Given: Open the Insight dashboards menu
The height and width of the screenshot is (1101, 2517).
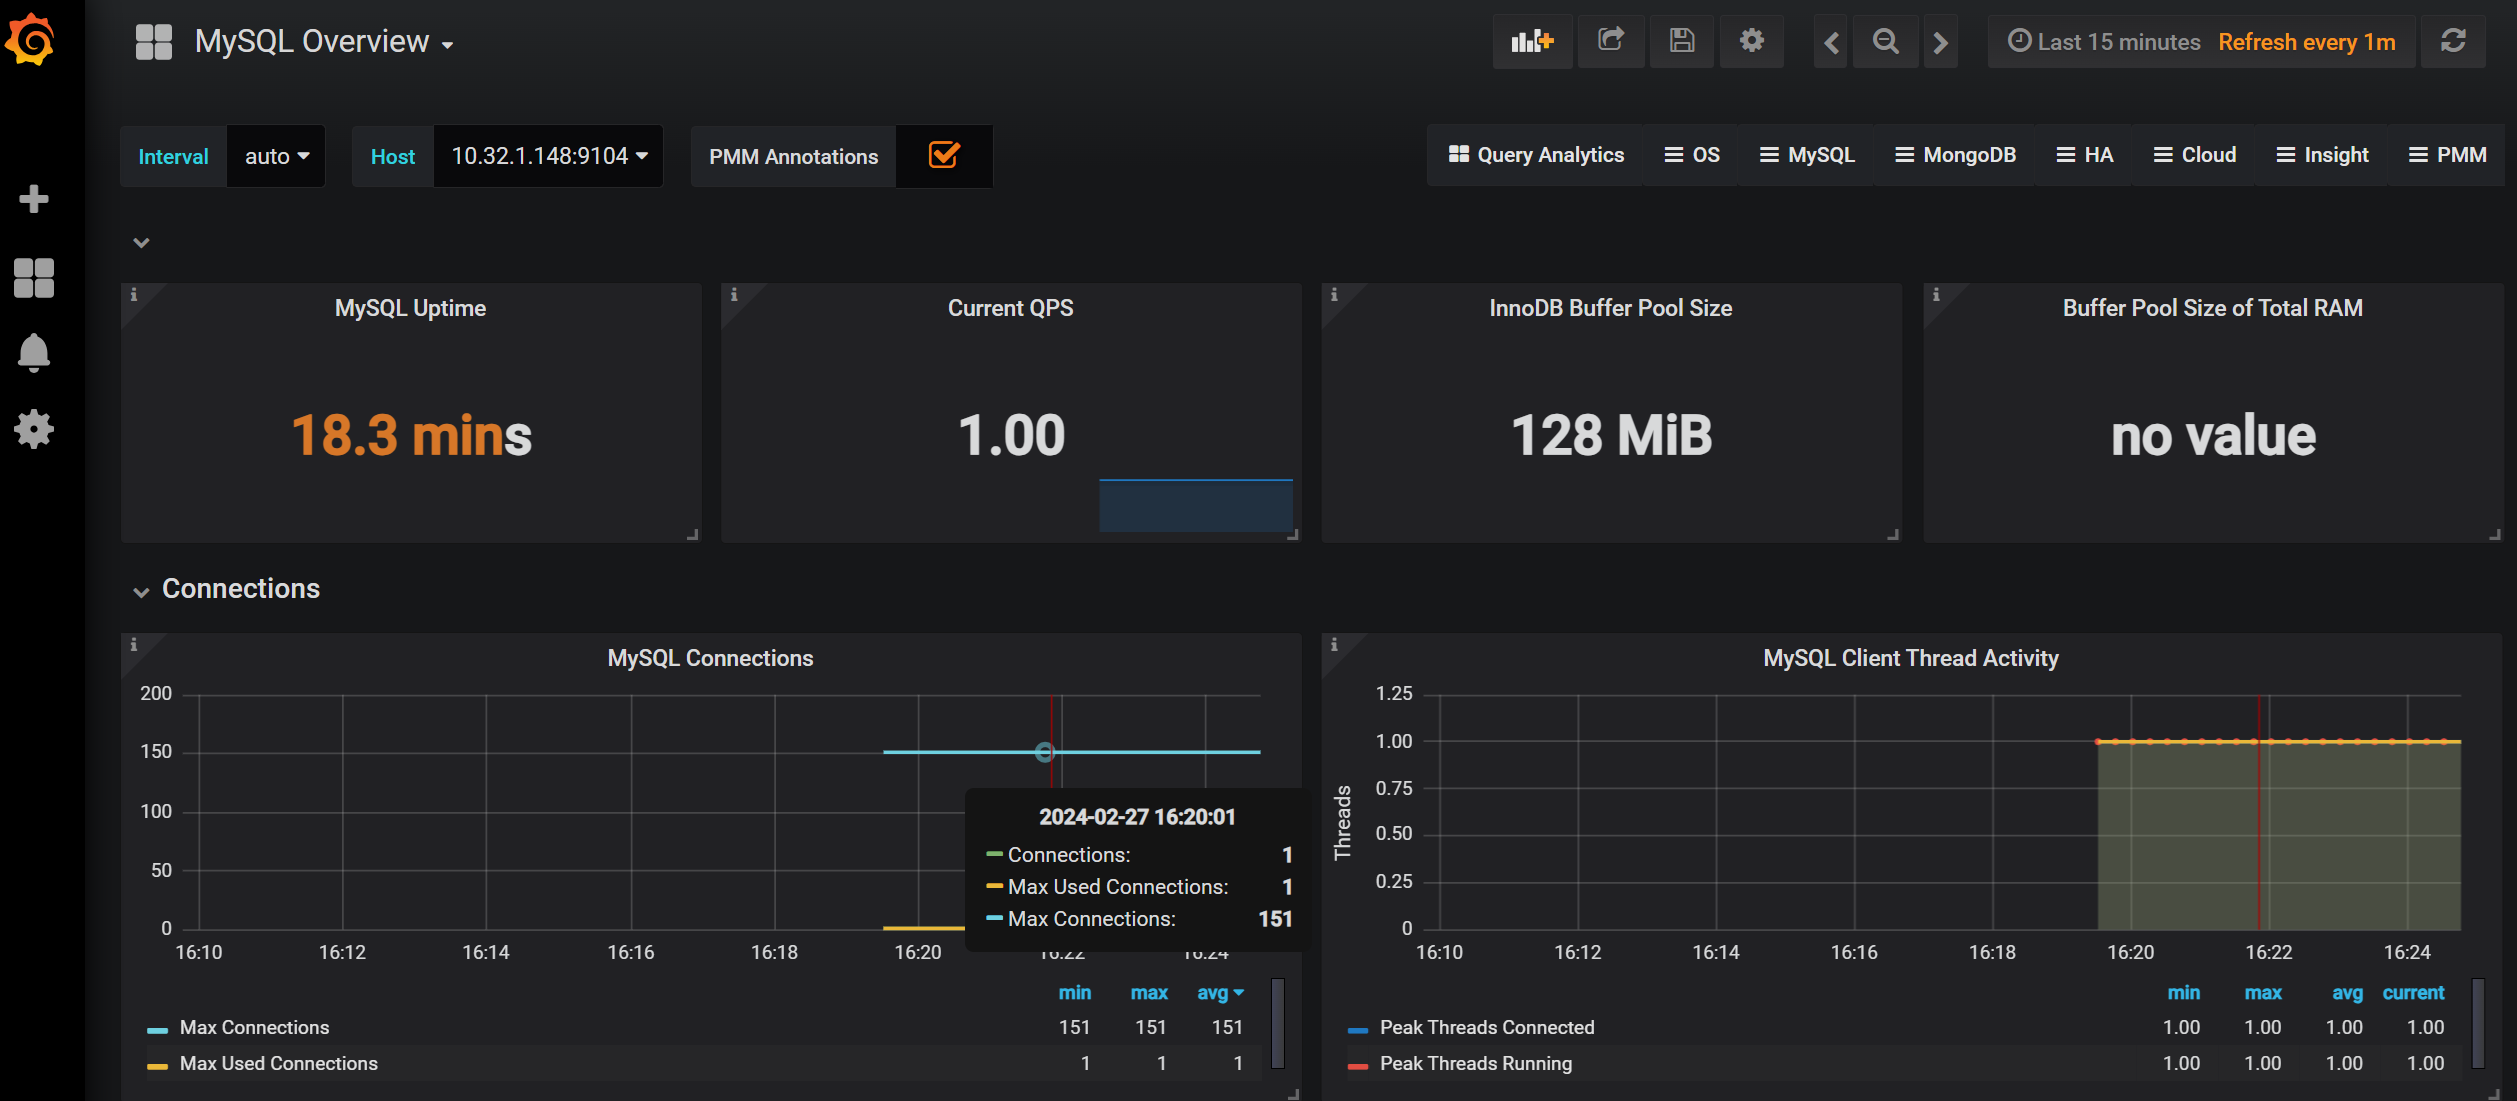Looking at the screenshot, I should (2322, 155).
